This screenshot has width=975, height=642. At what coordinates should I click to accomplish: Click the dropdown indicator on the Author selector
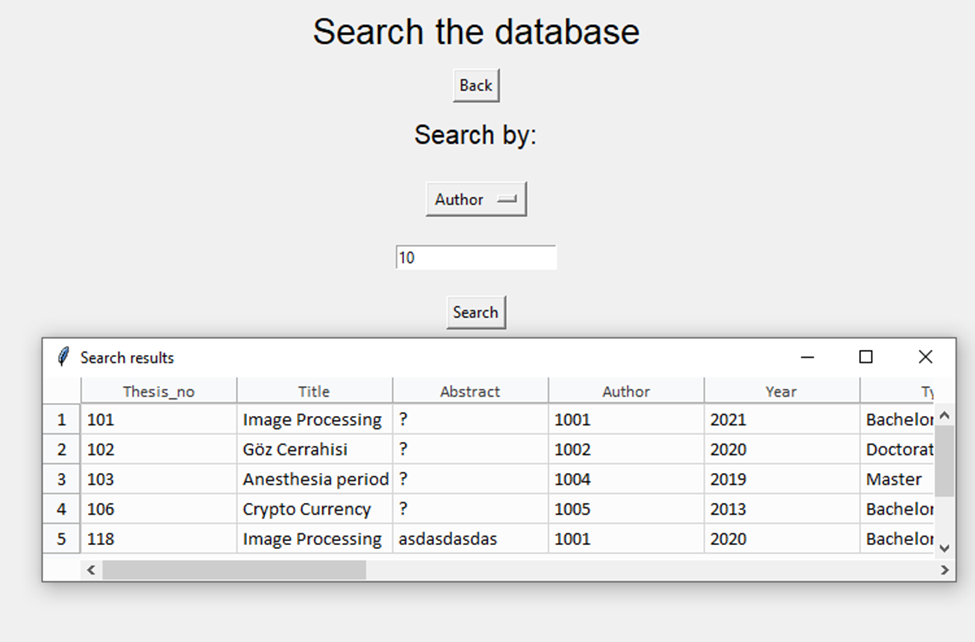[508, 199]
